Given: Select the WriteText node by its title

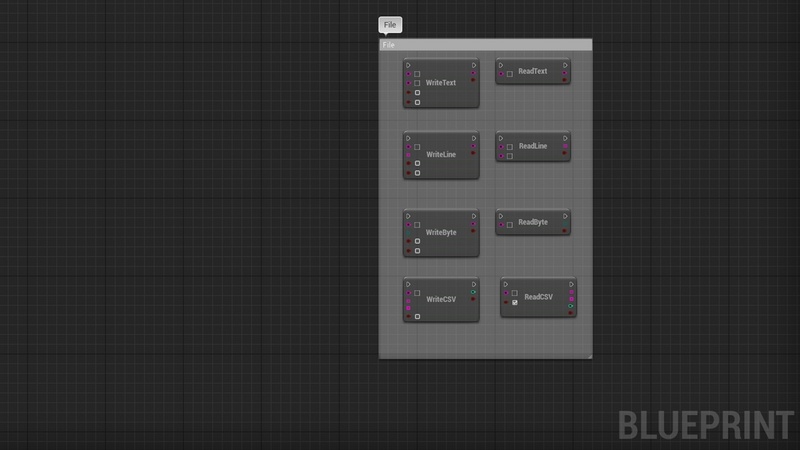Looking at the screenshot, I should tap(441, 83).
